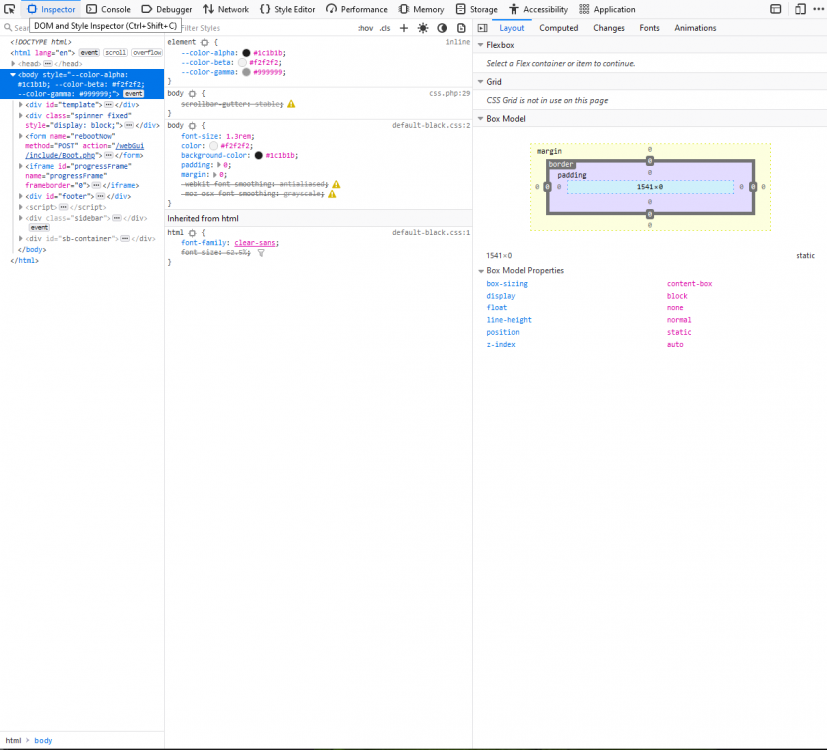Toggle print media simulation icon

pyautogui.click(x=461, y=28)
